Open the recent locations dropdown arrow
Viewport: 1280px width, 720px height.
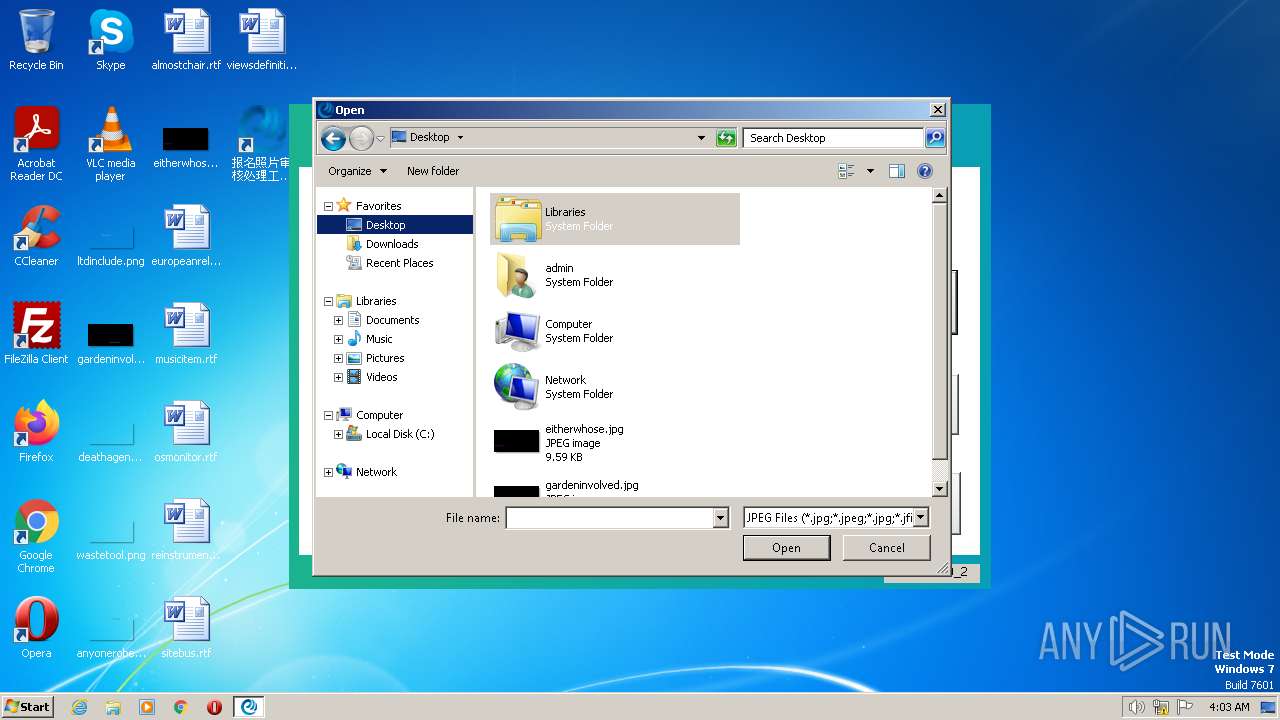(x=380, y=139)
